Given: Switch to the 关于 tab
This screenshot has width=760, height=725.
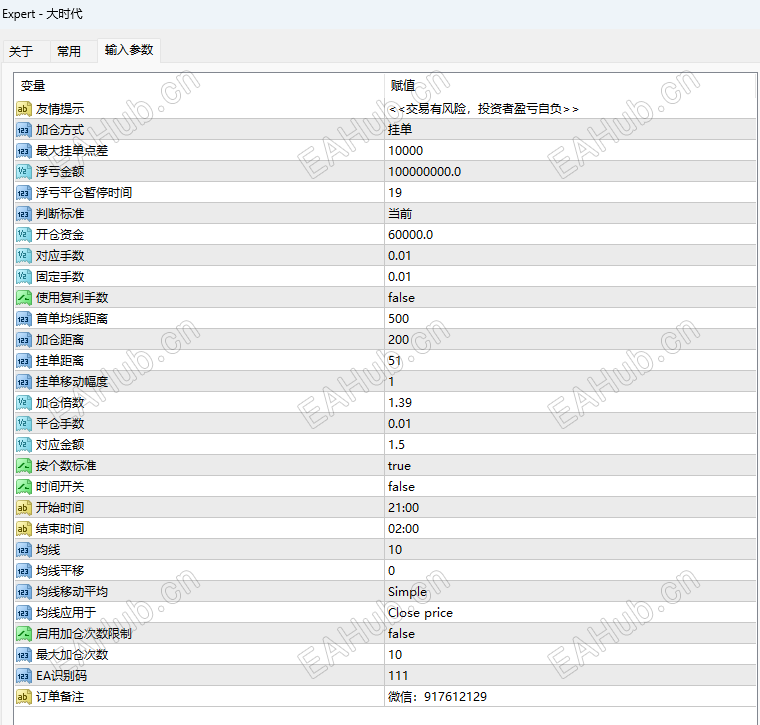Looking at the screenshot, I should 21,51.
